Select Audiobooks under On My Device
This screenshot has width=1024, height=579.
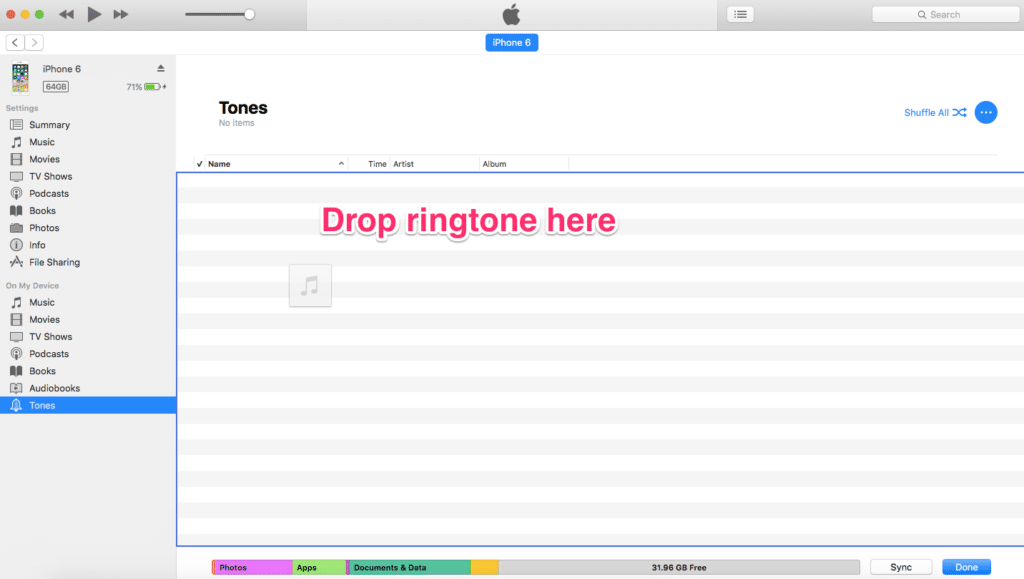54,388
